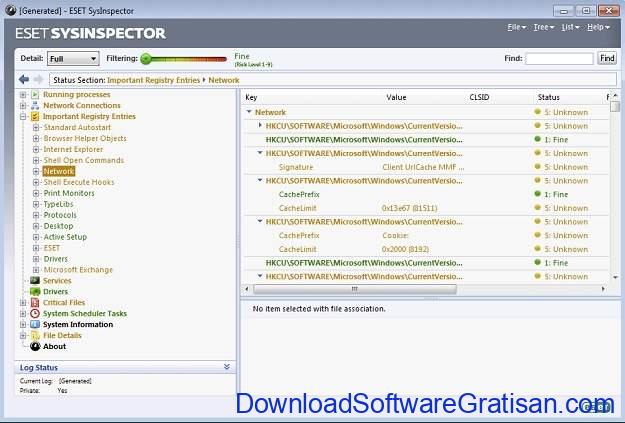Go back with the blue left arrow
This screenshot has width=625, height=423.
(24, 79)
